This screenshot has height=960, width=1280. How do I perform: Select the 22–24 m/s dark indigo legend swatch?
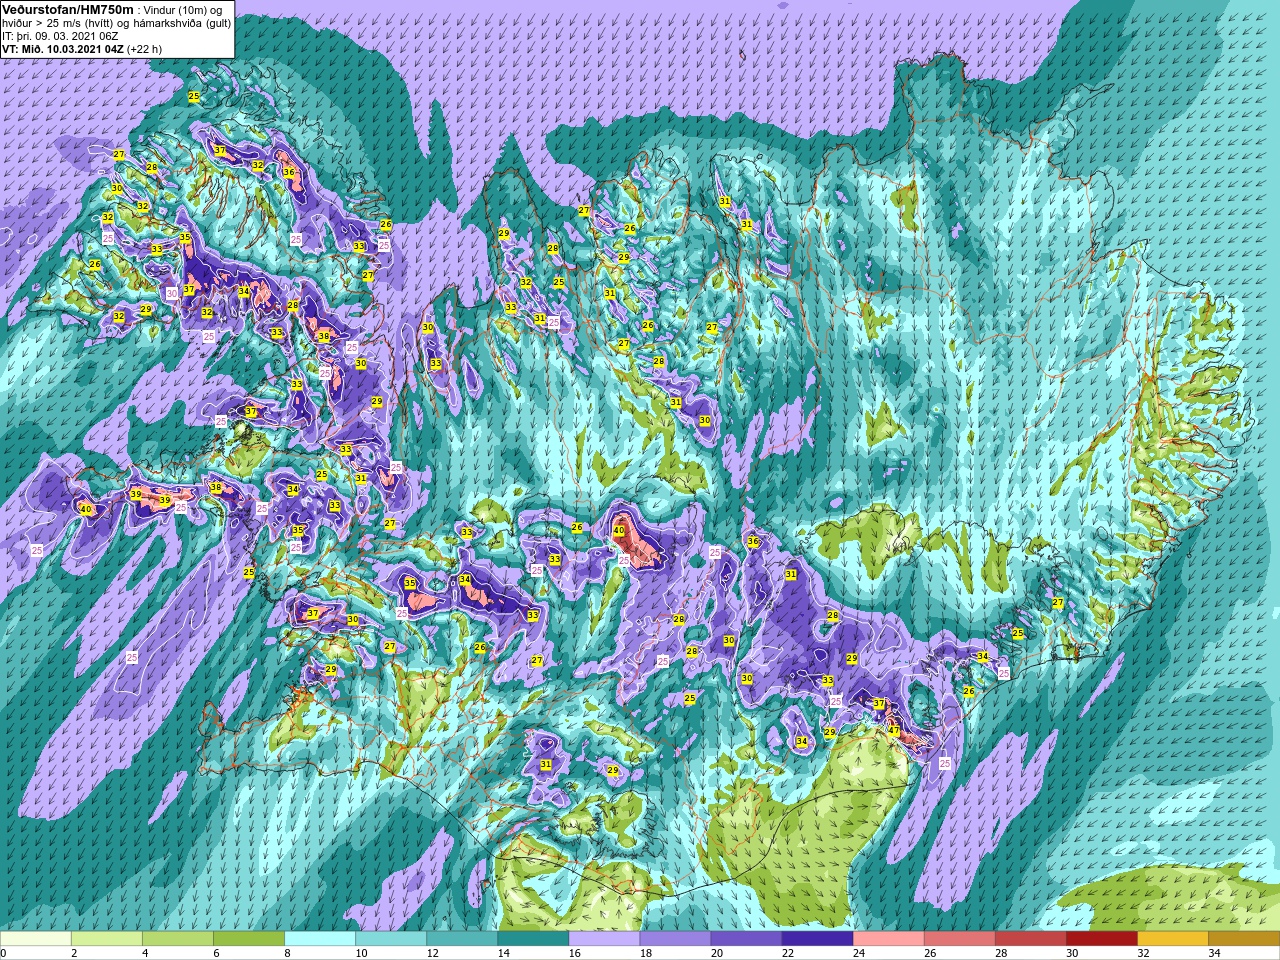[x=817, y=939]
